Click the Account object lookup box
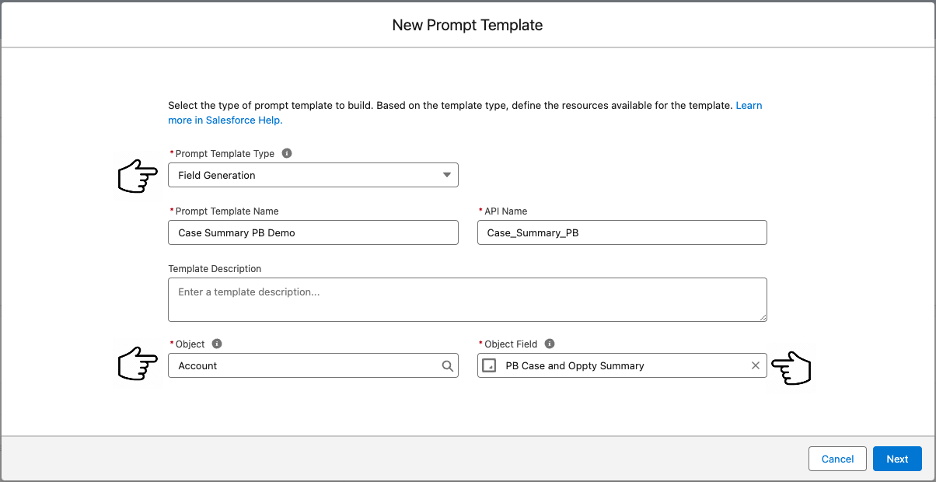Viewport: 936px width, 482px height. tap(305, 366)
